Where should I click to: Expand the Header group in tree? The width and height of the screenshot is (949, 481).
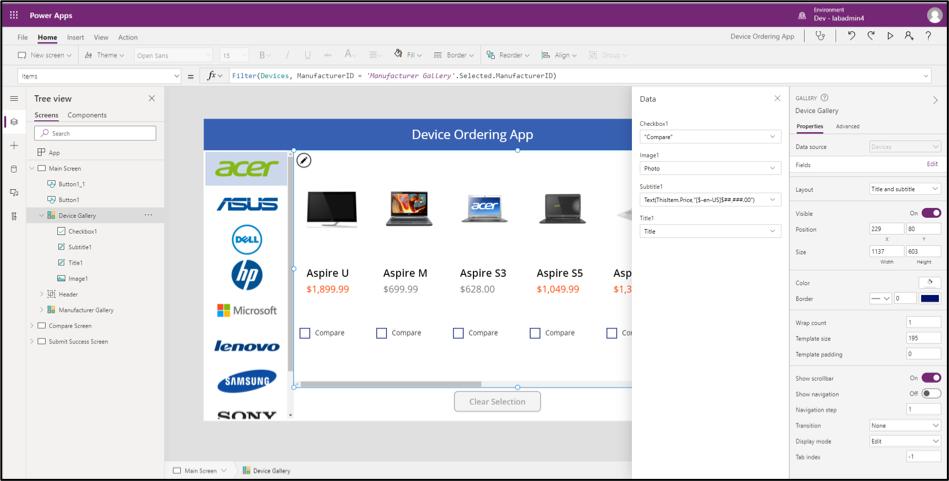42,294
